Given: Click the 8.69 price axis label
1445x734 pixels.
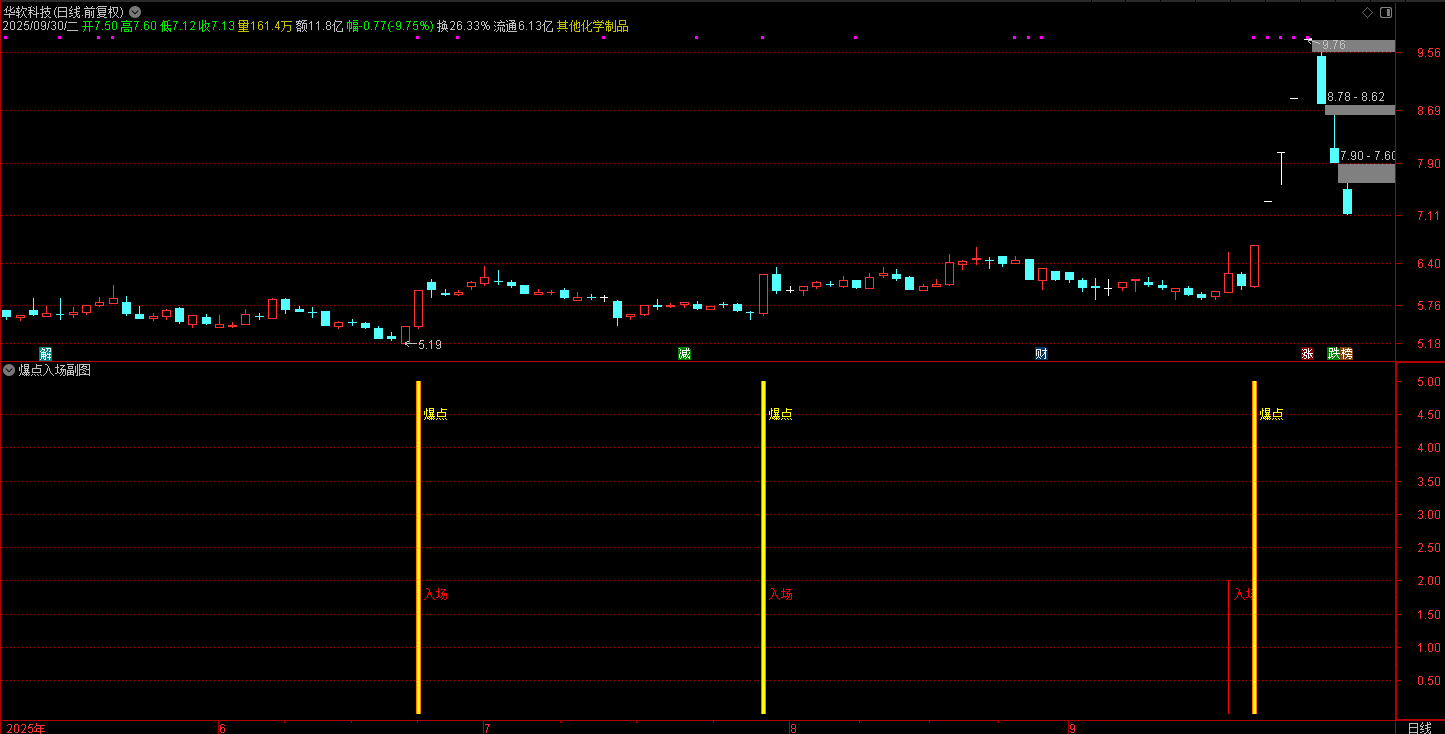Looking at the screenshot, I should point(1428,111).
